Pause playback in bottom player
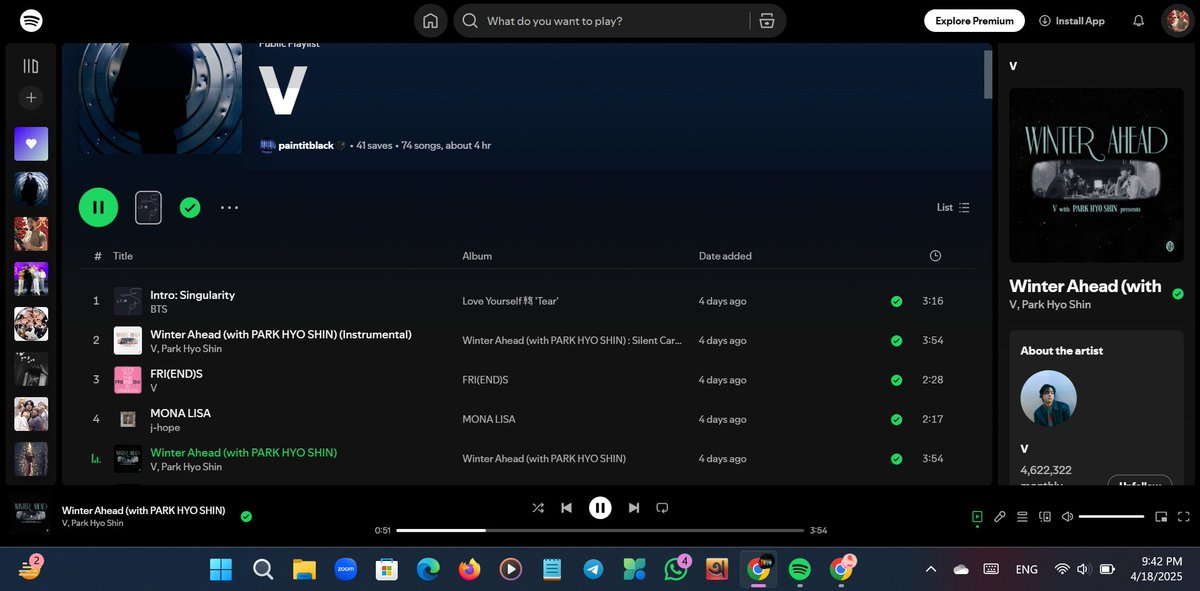The height and width of the screenshot is (591, 1200). point(600,508)
